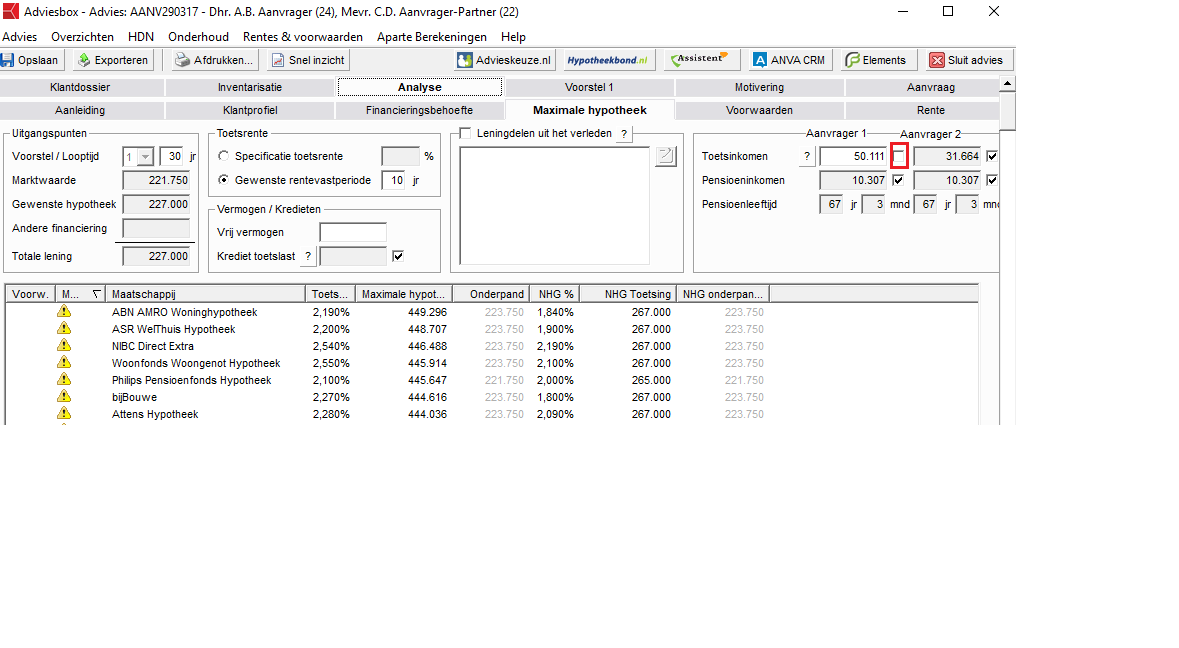Screen dimensions: 1179x648
Task: Select Specificatie toetsrente radio button
Action: 223,156
